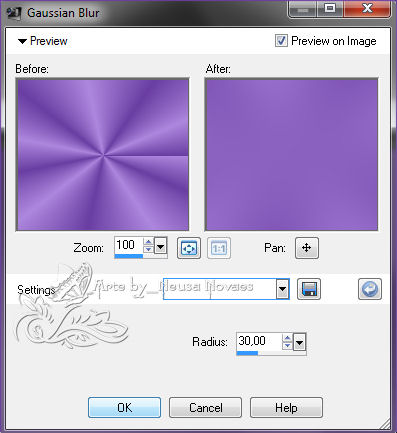Click the Save preset floppy disk icon
Image resolution: width=397 pixels, height=433 pixels.
(309, 289)
